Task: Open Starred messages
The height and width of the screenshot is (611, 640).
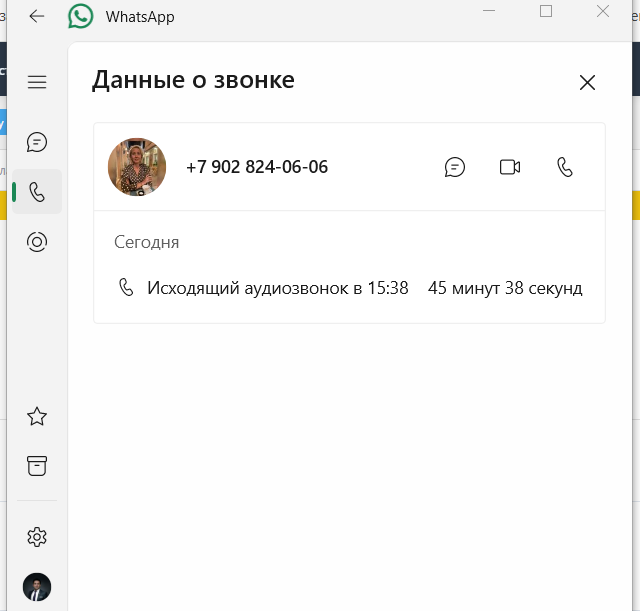Action: [x=37, y=416]
